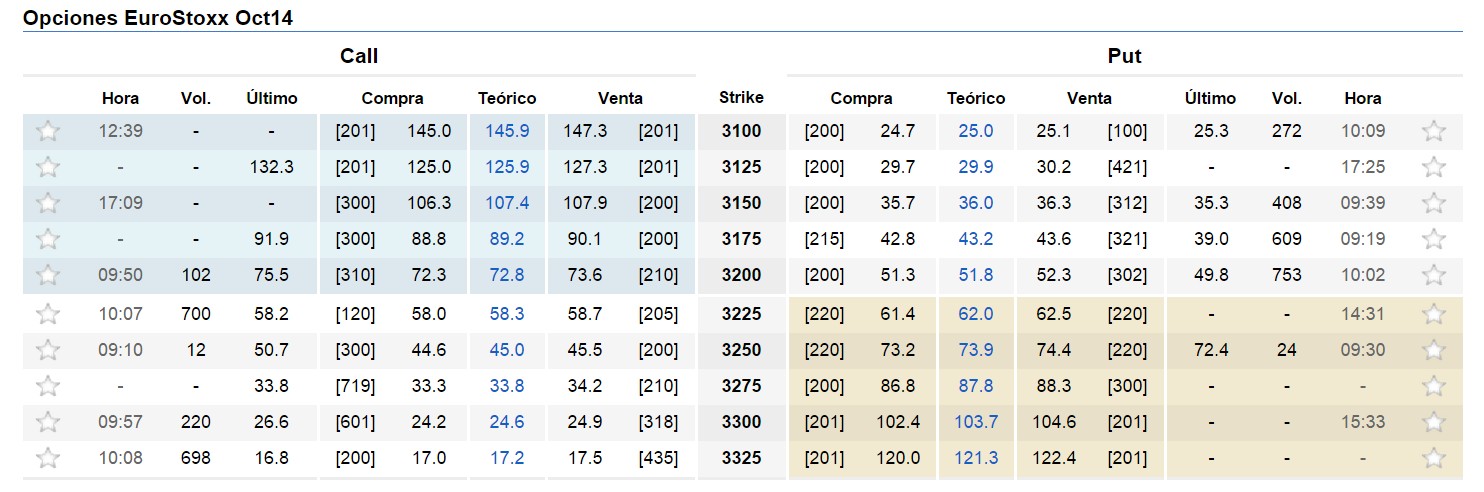Click call last price 132.3
Screen dimensions: 1484x492
pyautogui.click(x=272, y=167)
